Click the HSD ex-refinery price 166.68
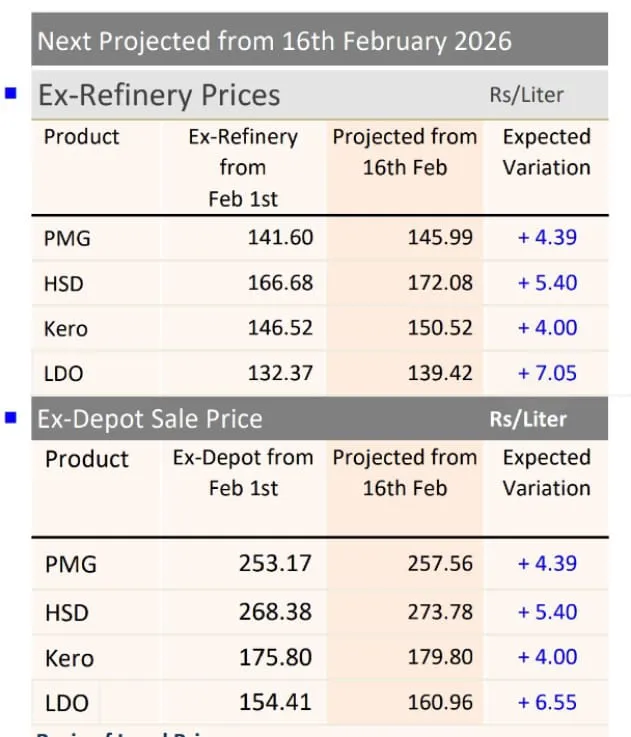Viewport: 631px width, 737px height. point(280,283)
